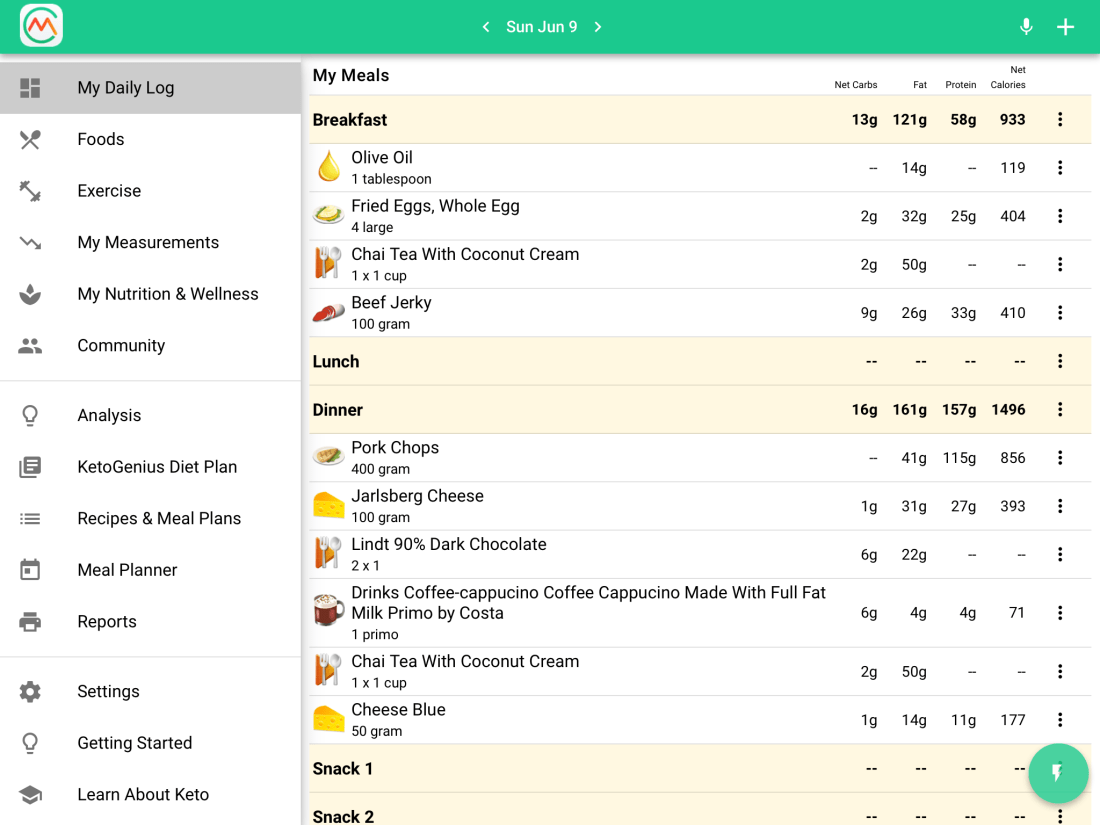Viewport: 1100px width, 825px height.
Task: Go to the next day arrow
Action: click(598, 27)
